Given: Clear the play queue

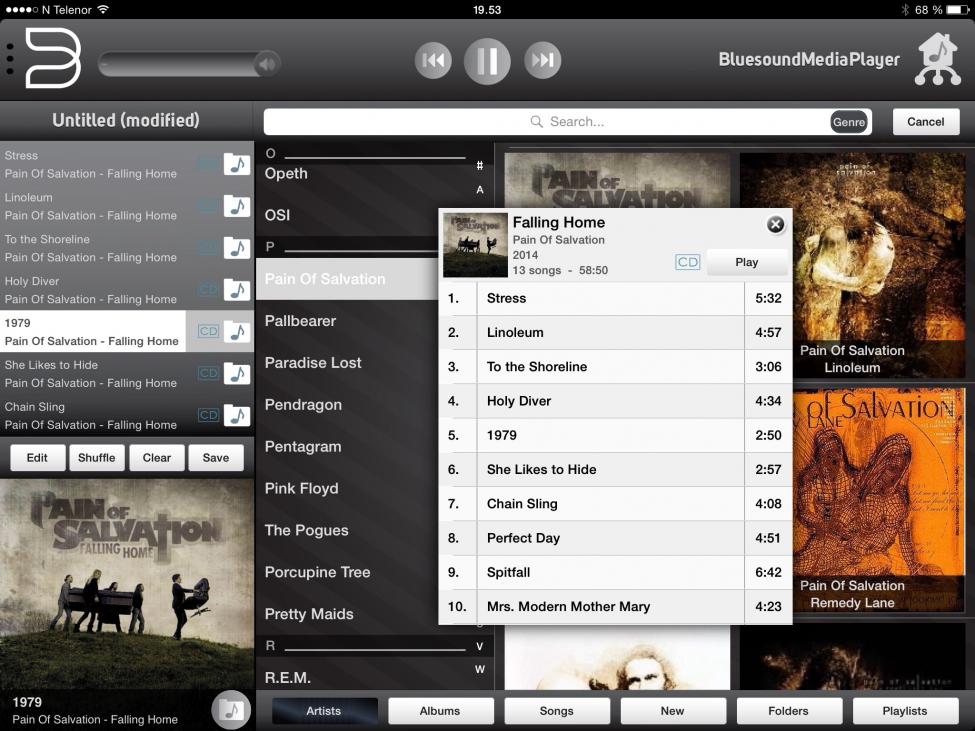Looking at the screenshot, I should (157, 457).
